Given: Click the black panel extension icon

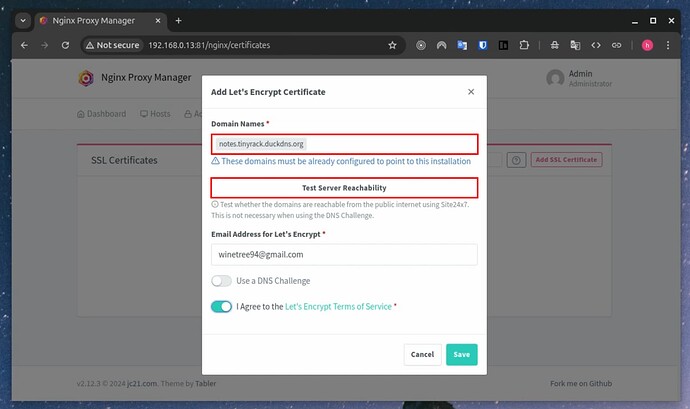Looking at the screenshot, I should pos(503,45).
